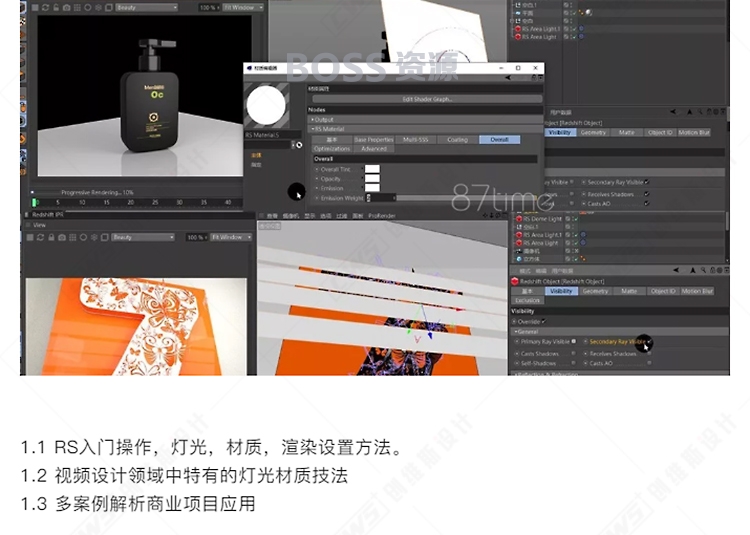Select RS Dome Light in object tree

(542, 218)
